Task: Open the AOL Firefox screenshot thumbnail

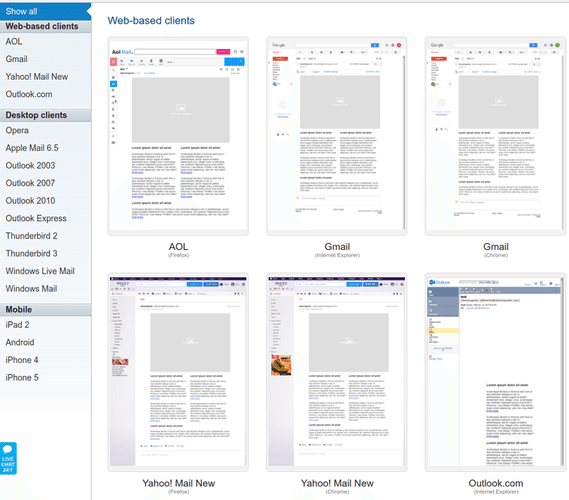Action: (178, 136)
